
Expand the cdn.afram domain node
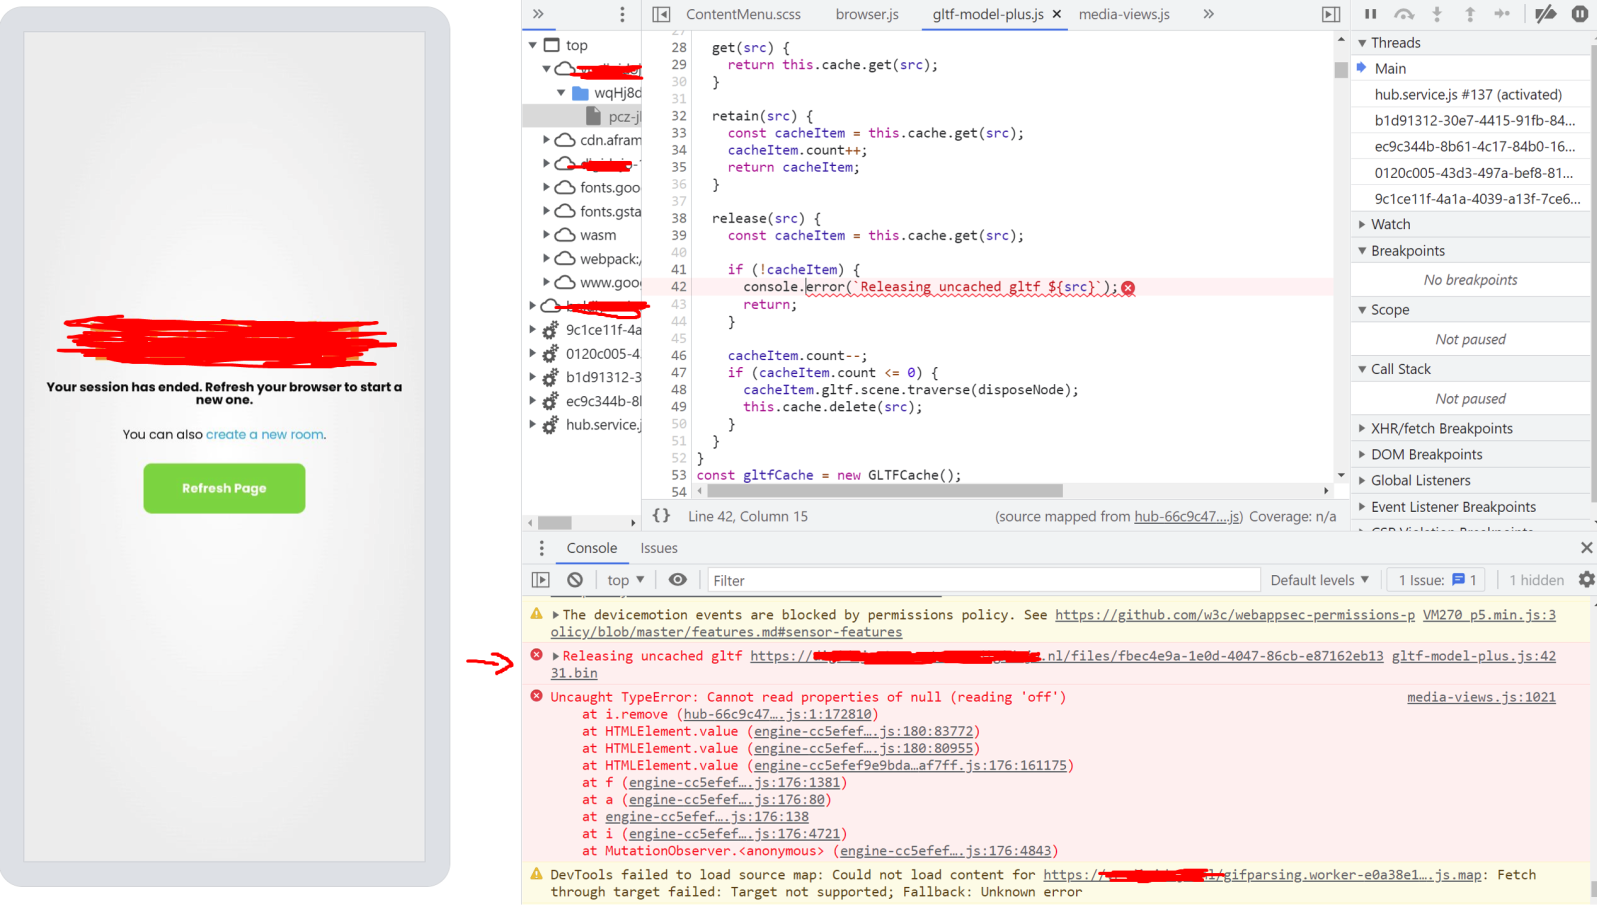(546, 140)
